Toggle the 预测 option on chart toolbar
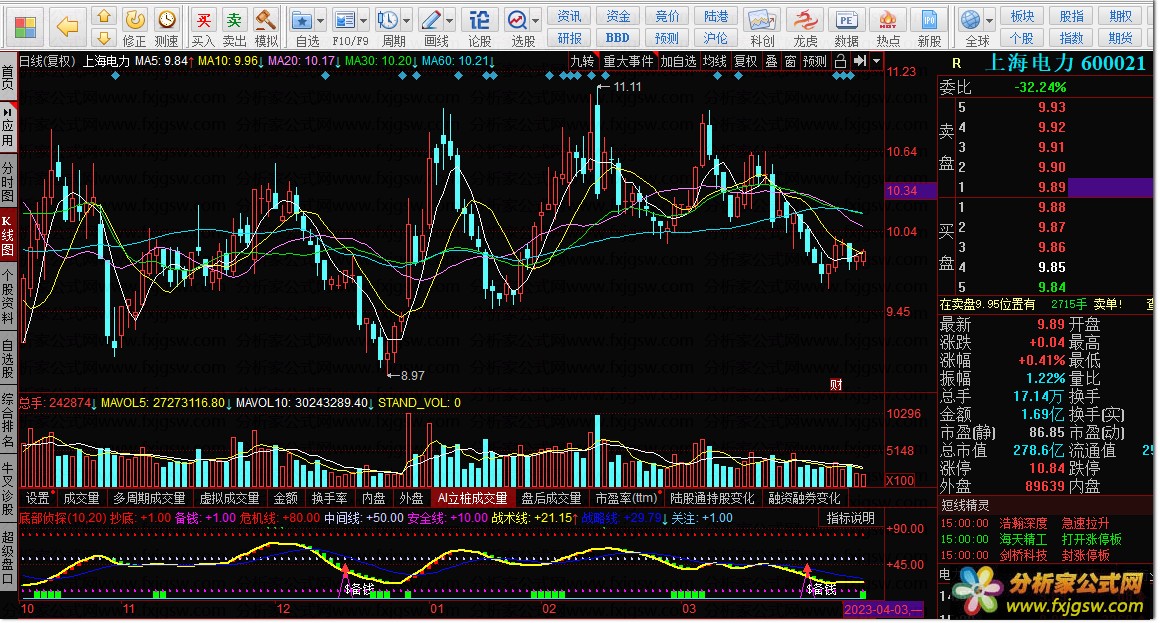 coord(815,61)
